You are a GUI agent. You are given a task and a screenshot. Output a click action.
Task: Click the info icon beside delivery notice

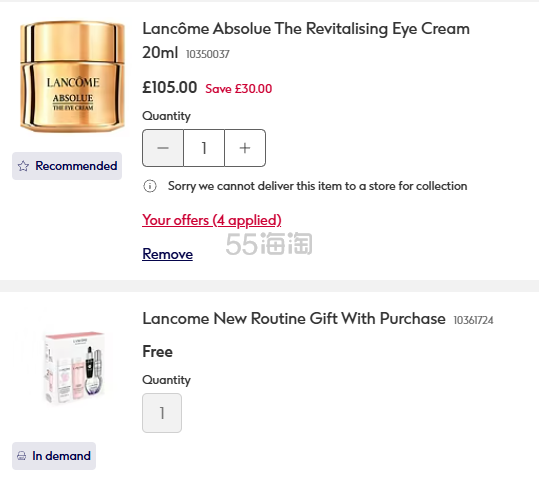tap(150, 186)
